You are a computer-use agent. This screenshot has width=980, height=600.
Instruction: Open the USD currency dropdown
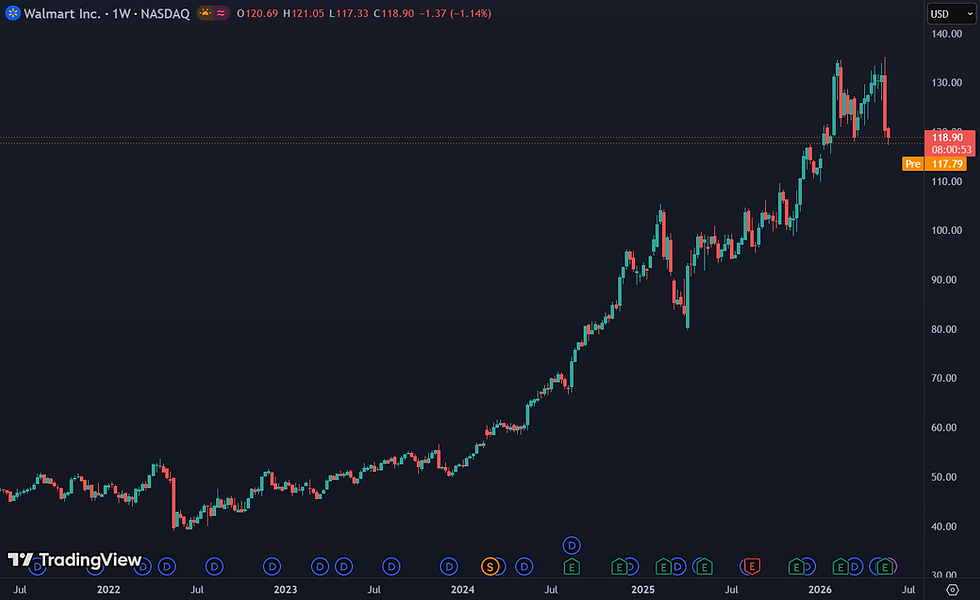[x=951, y=14]
